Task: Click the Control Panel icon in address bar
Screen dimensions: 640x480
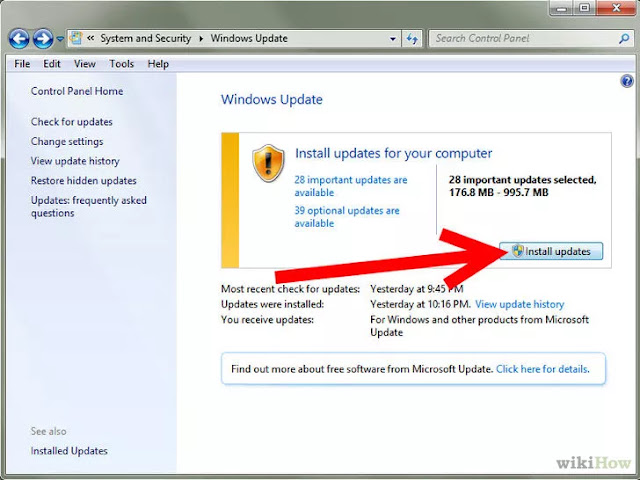Action: (x=76, y=38)
